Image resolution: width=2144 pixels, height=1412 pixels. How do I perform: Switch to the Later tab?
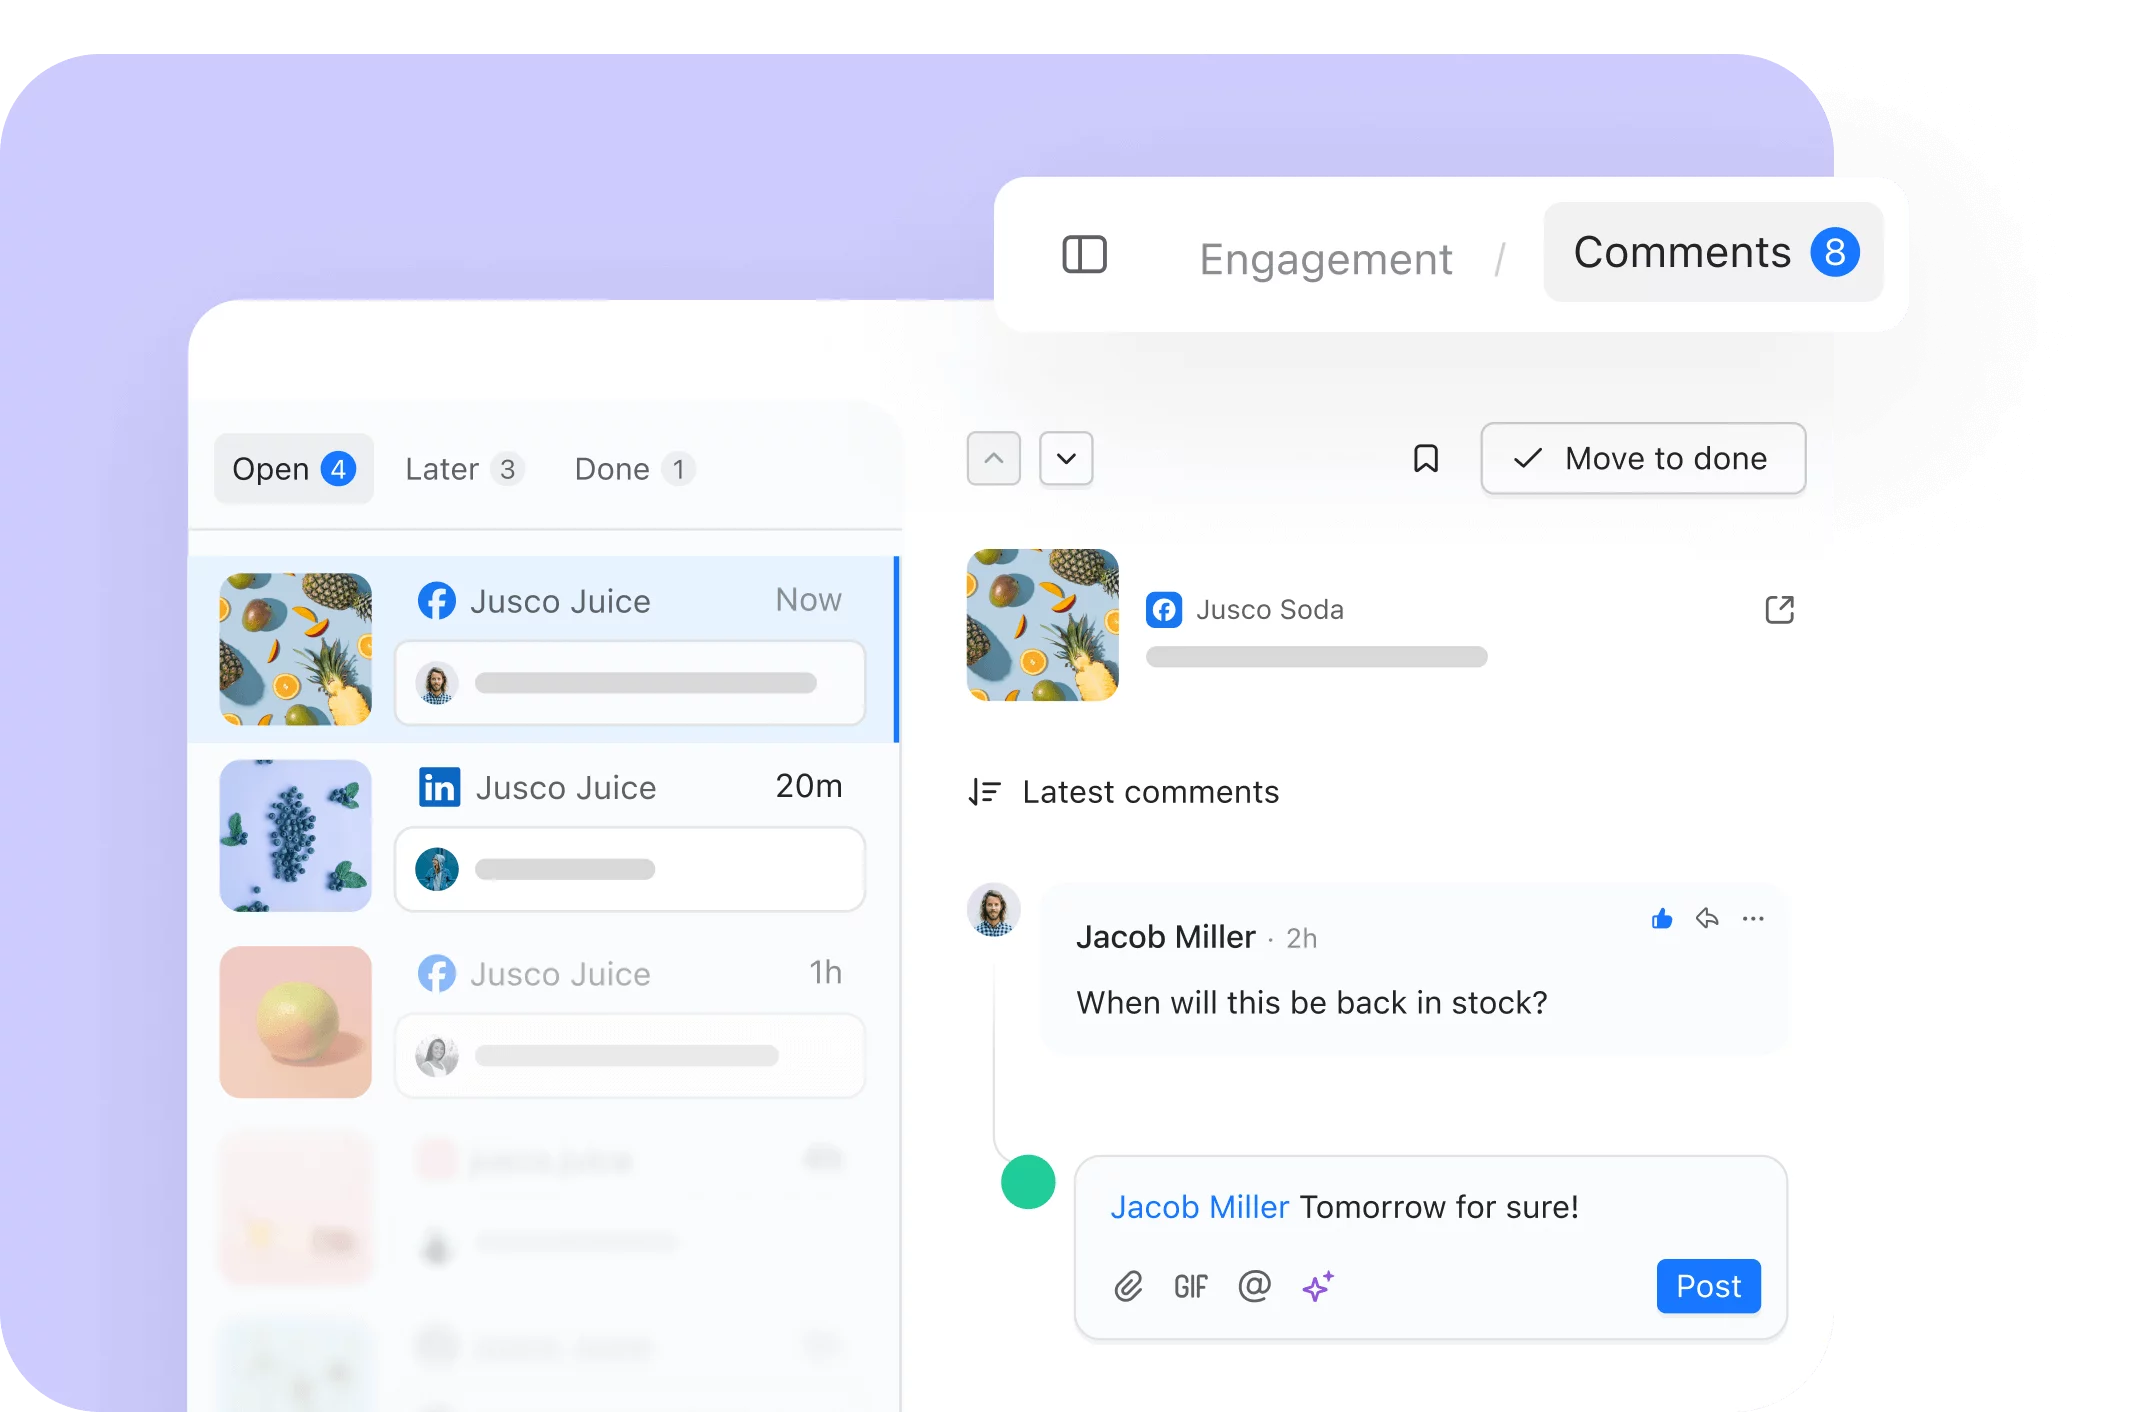(x=463, y=469)
